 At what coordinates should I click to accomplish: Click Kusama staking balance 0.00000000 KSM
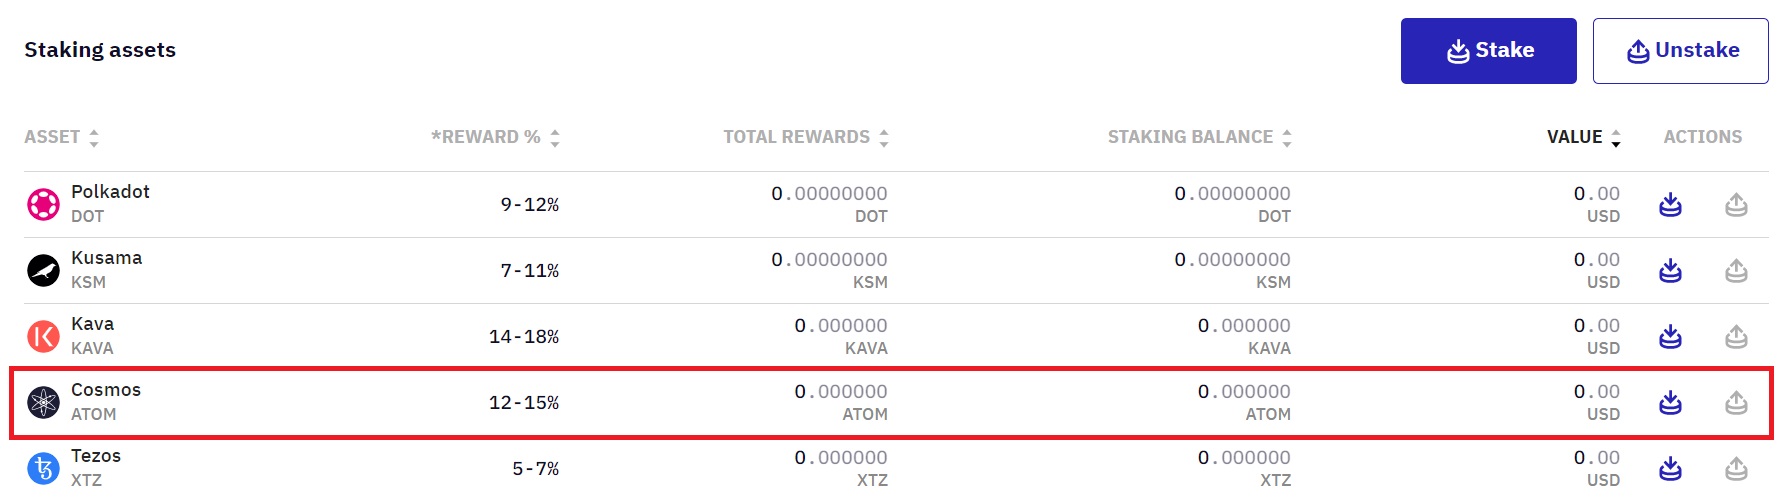click(1232, 270)
